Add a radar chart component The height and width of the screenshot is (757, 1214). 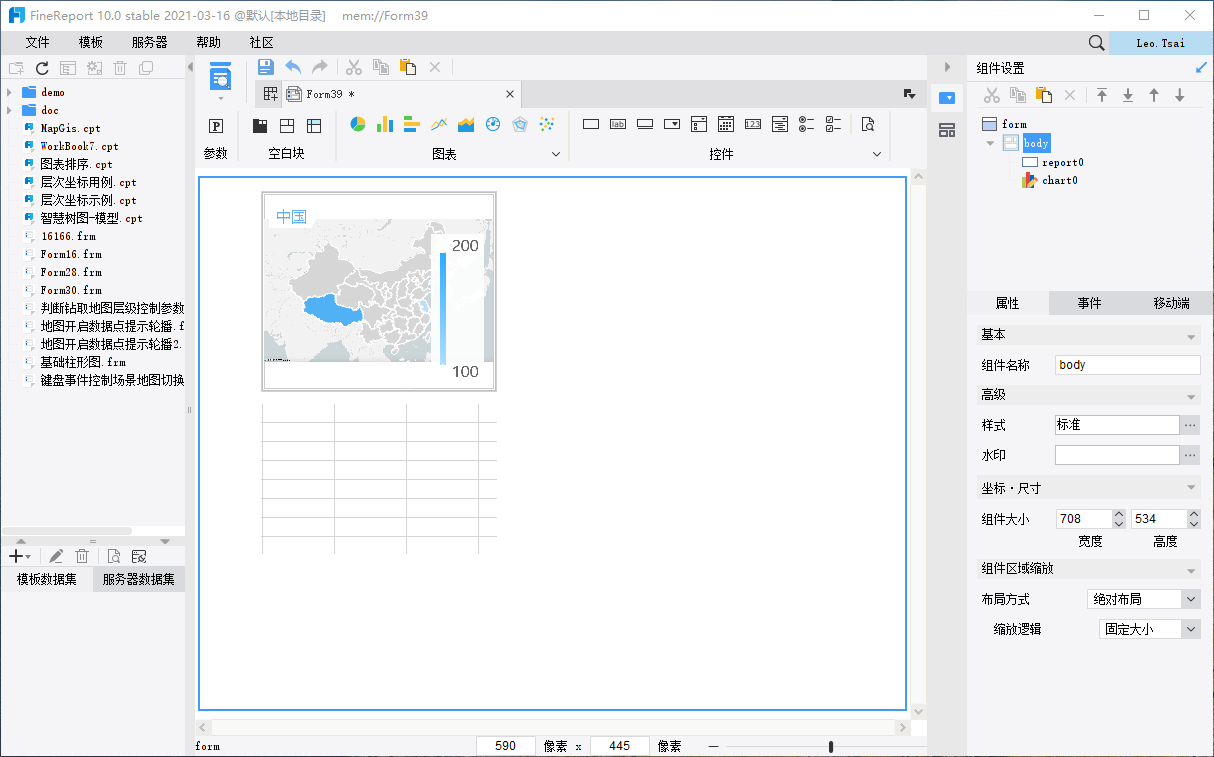pyautogui.click(x=520, y=125)
